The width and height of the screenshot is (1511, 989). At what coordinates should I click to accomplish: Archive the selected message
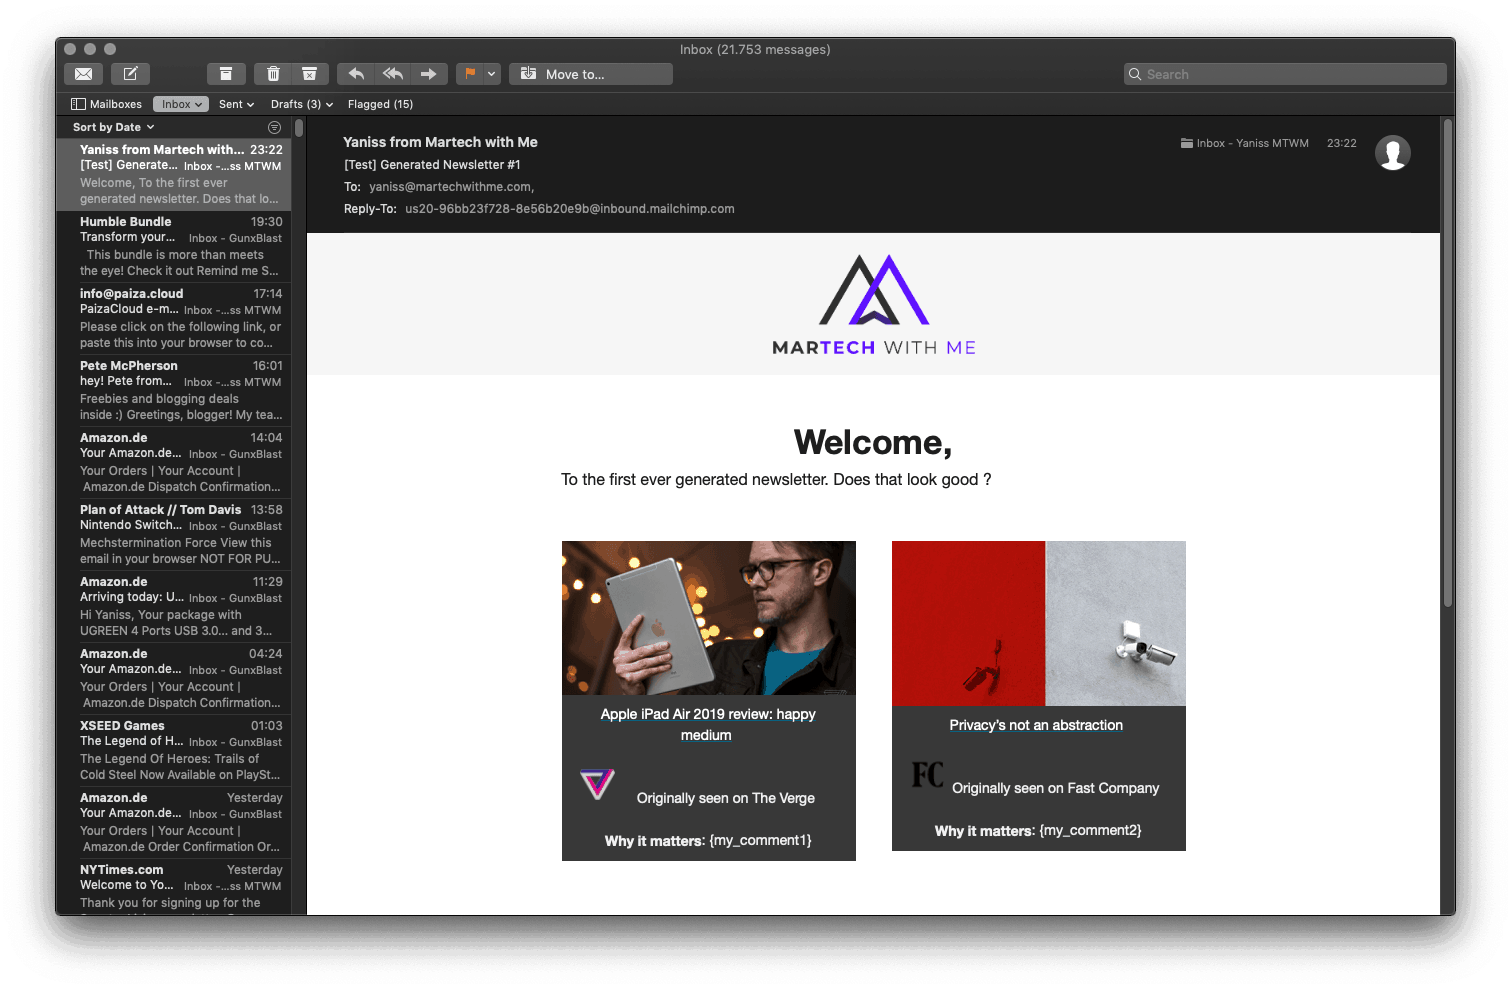pos(226,74)
